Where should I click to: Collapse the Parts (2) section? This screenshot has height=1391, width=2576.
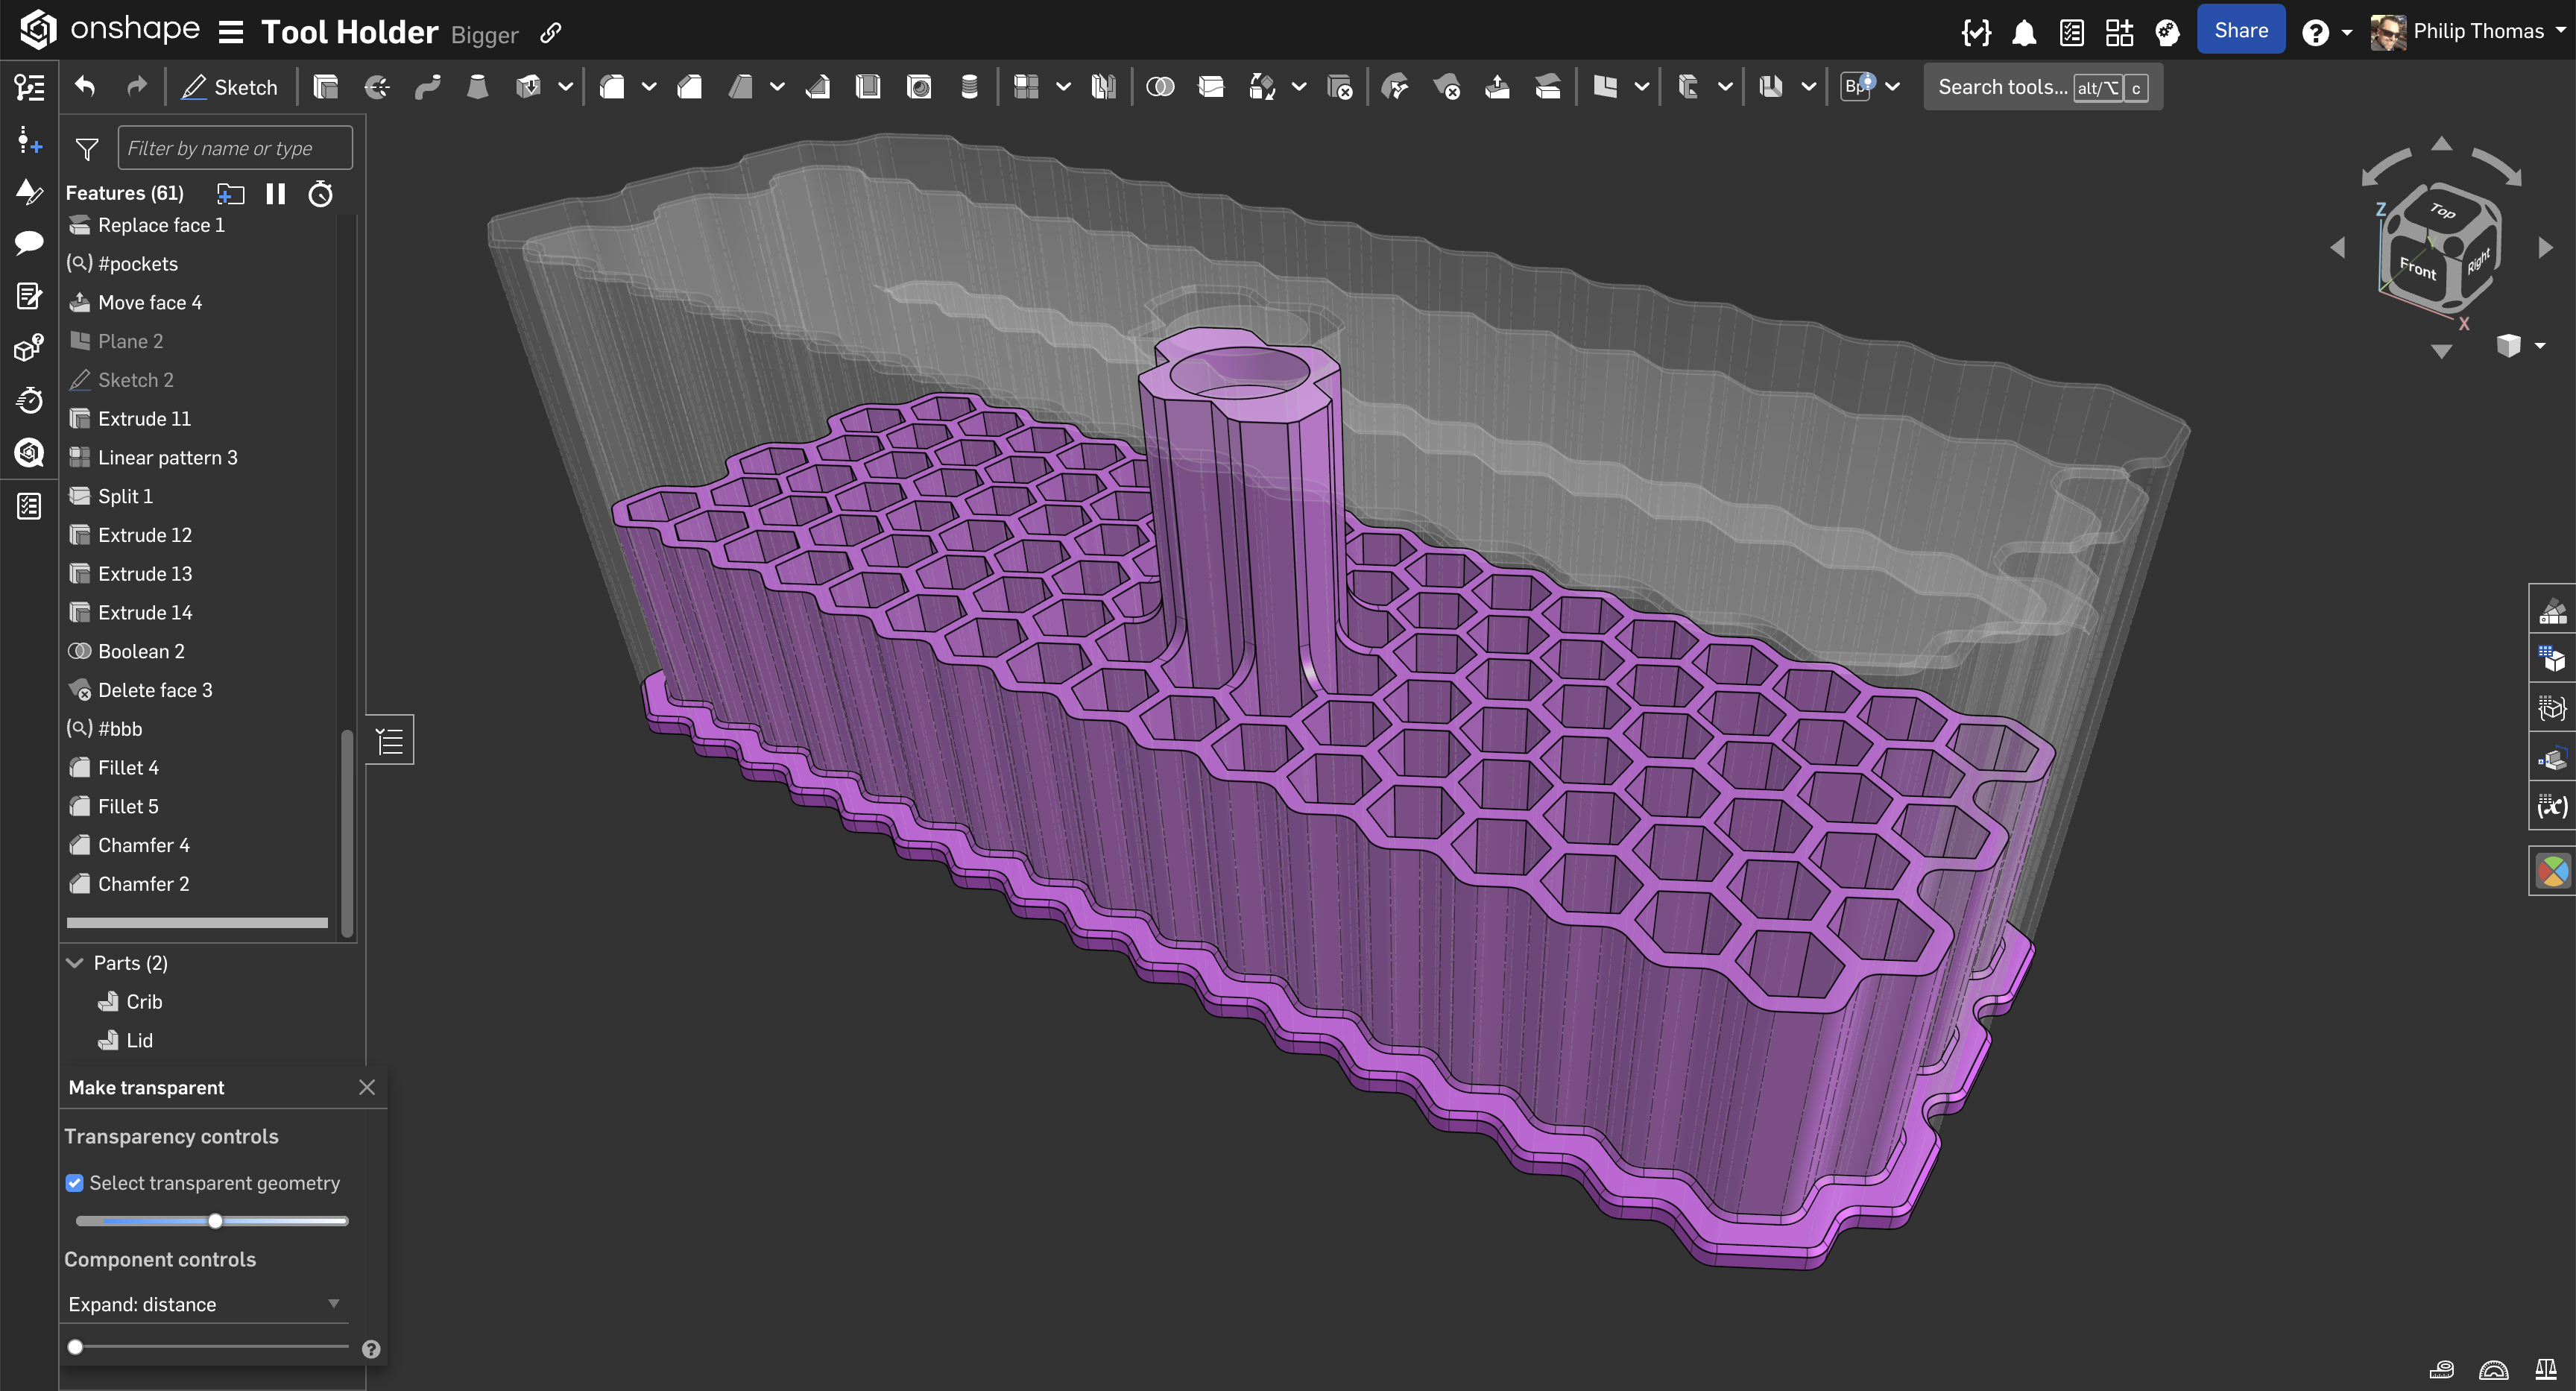point(75,963)
